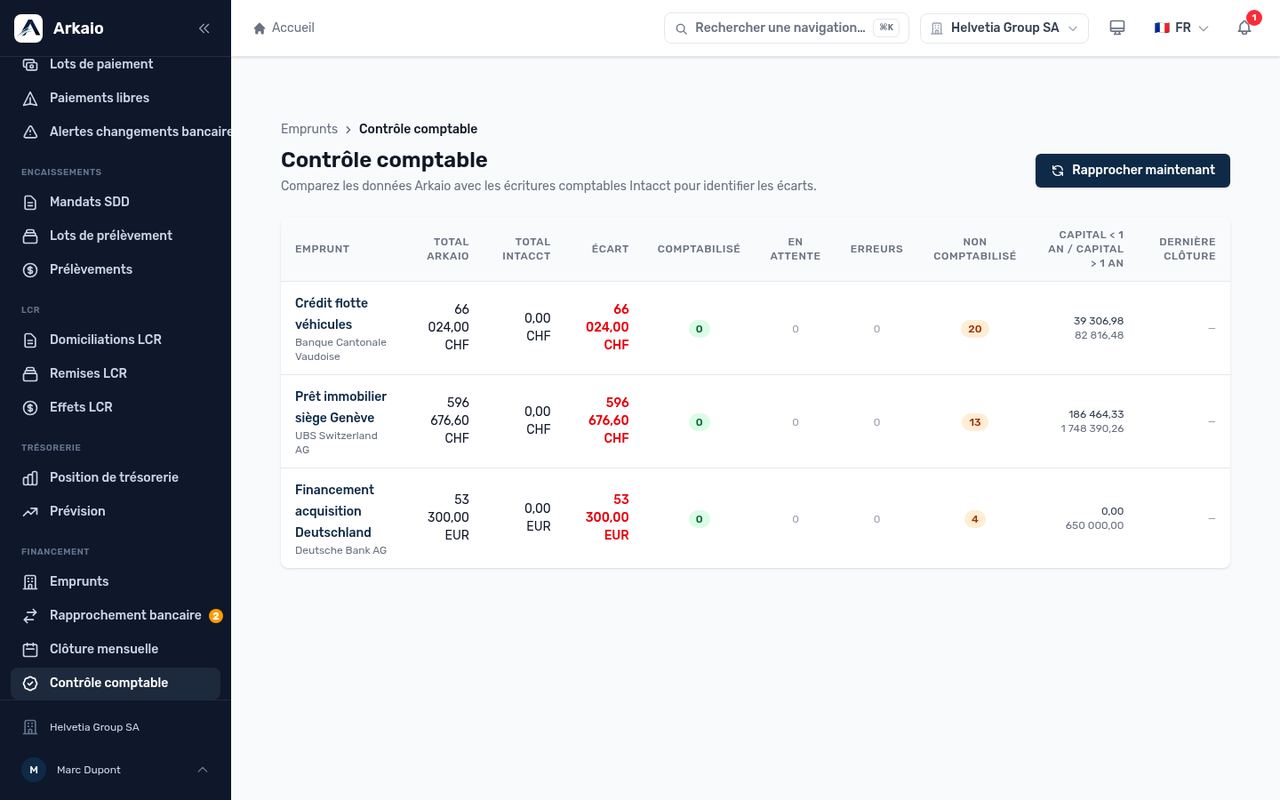Click the Mandats SDD document icon

(30, 202)
